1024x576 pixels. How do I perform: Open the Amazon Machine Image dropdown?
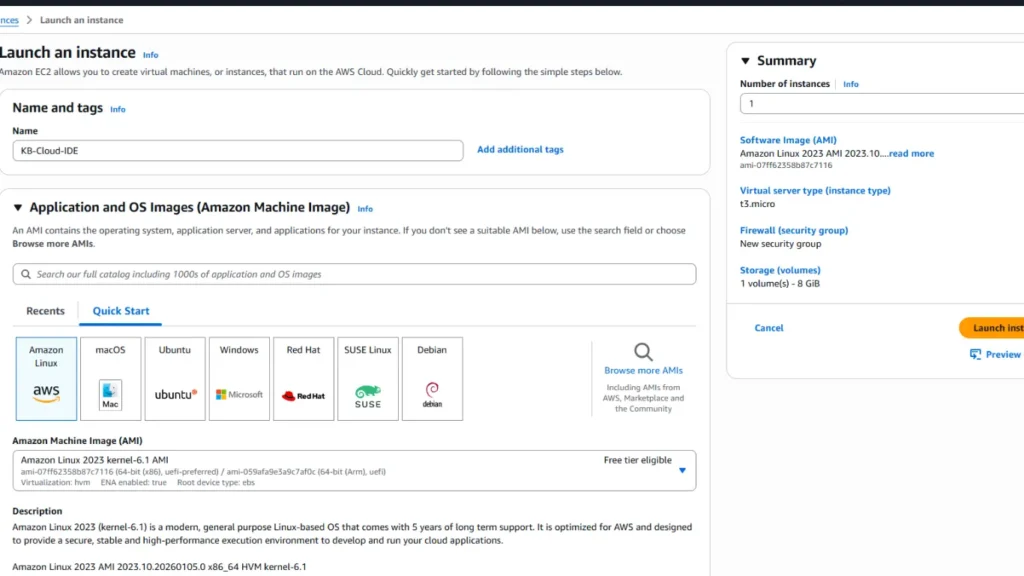pyautogui.click(x=354, y=470)
